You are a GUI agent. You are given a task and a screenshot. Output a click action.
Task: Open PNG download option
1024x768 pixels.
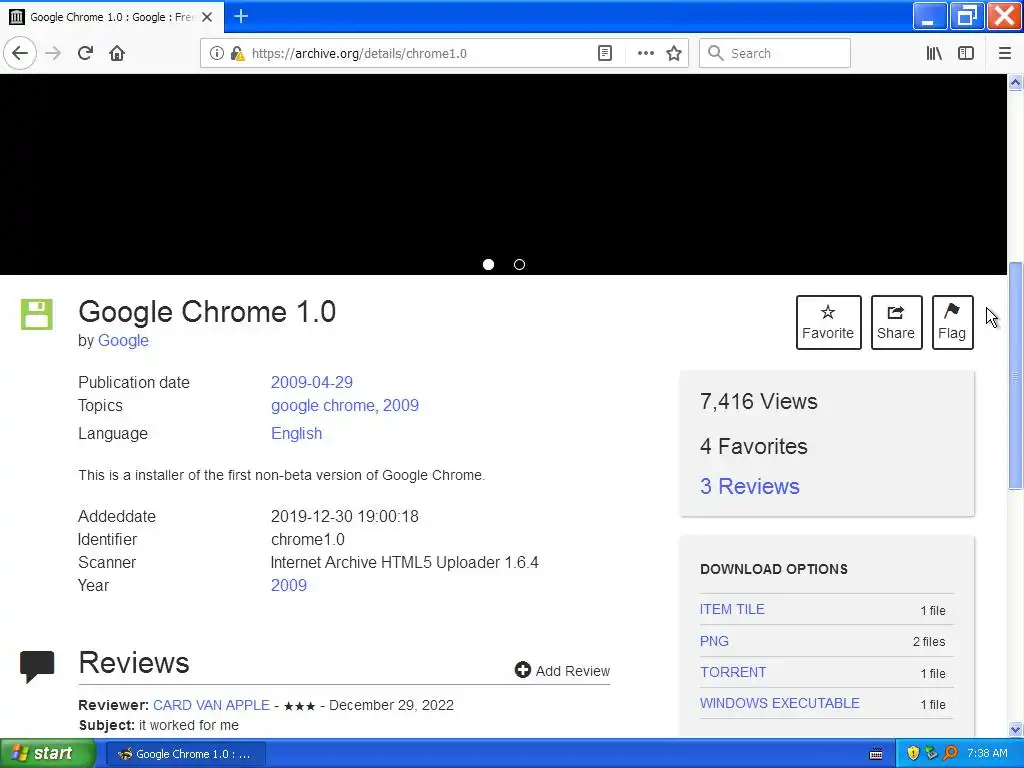coord(714,641)
